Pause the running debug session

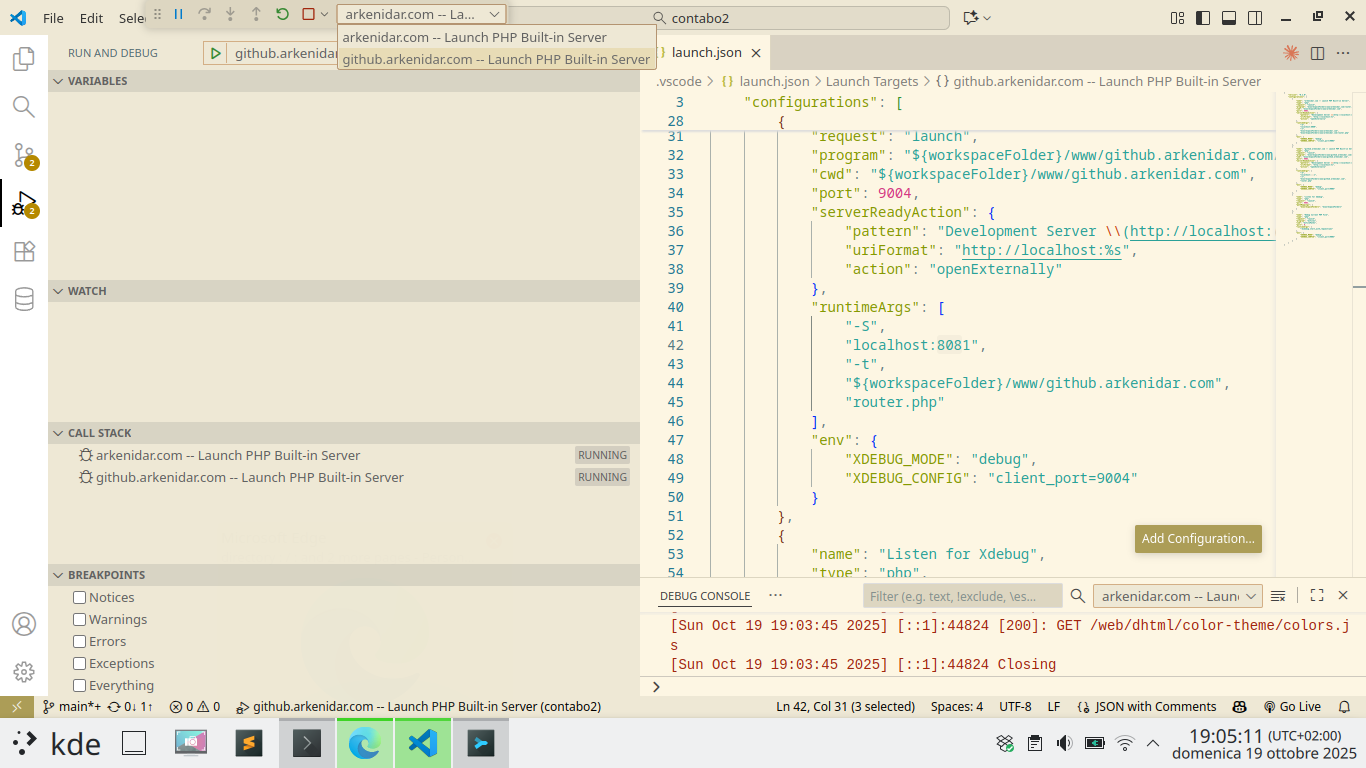[178, 14]
